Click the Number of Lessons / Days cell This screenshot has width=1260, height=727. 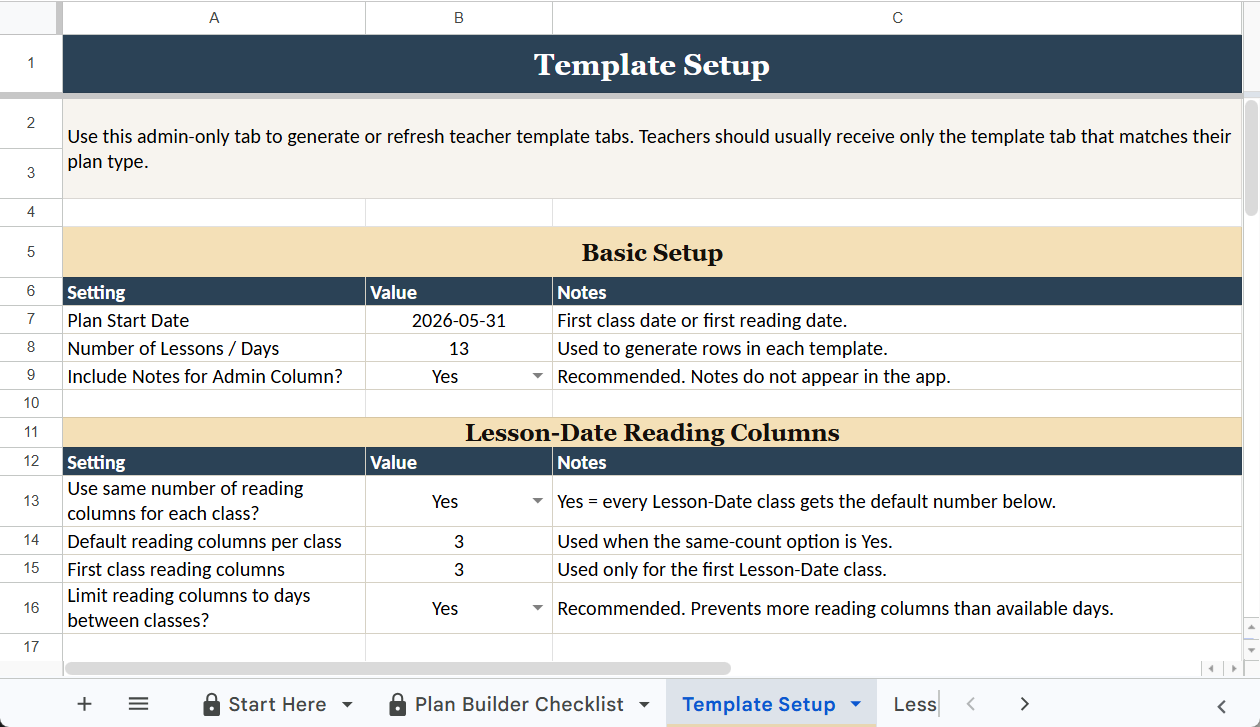click(x=214, y=349)
